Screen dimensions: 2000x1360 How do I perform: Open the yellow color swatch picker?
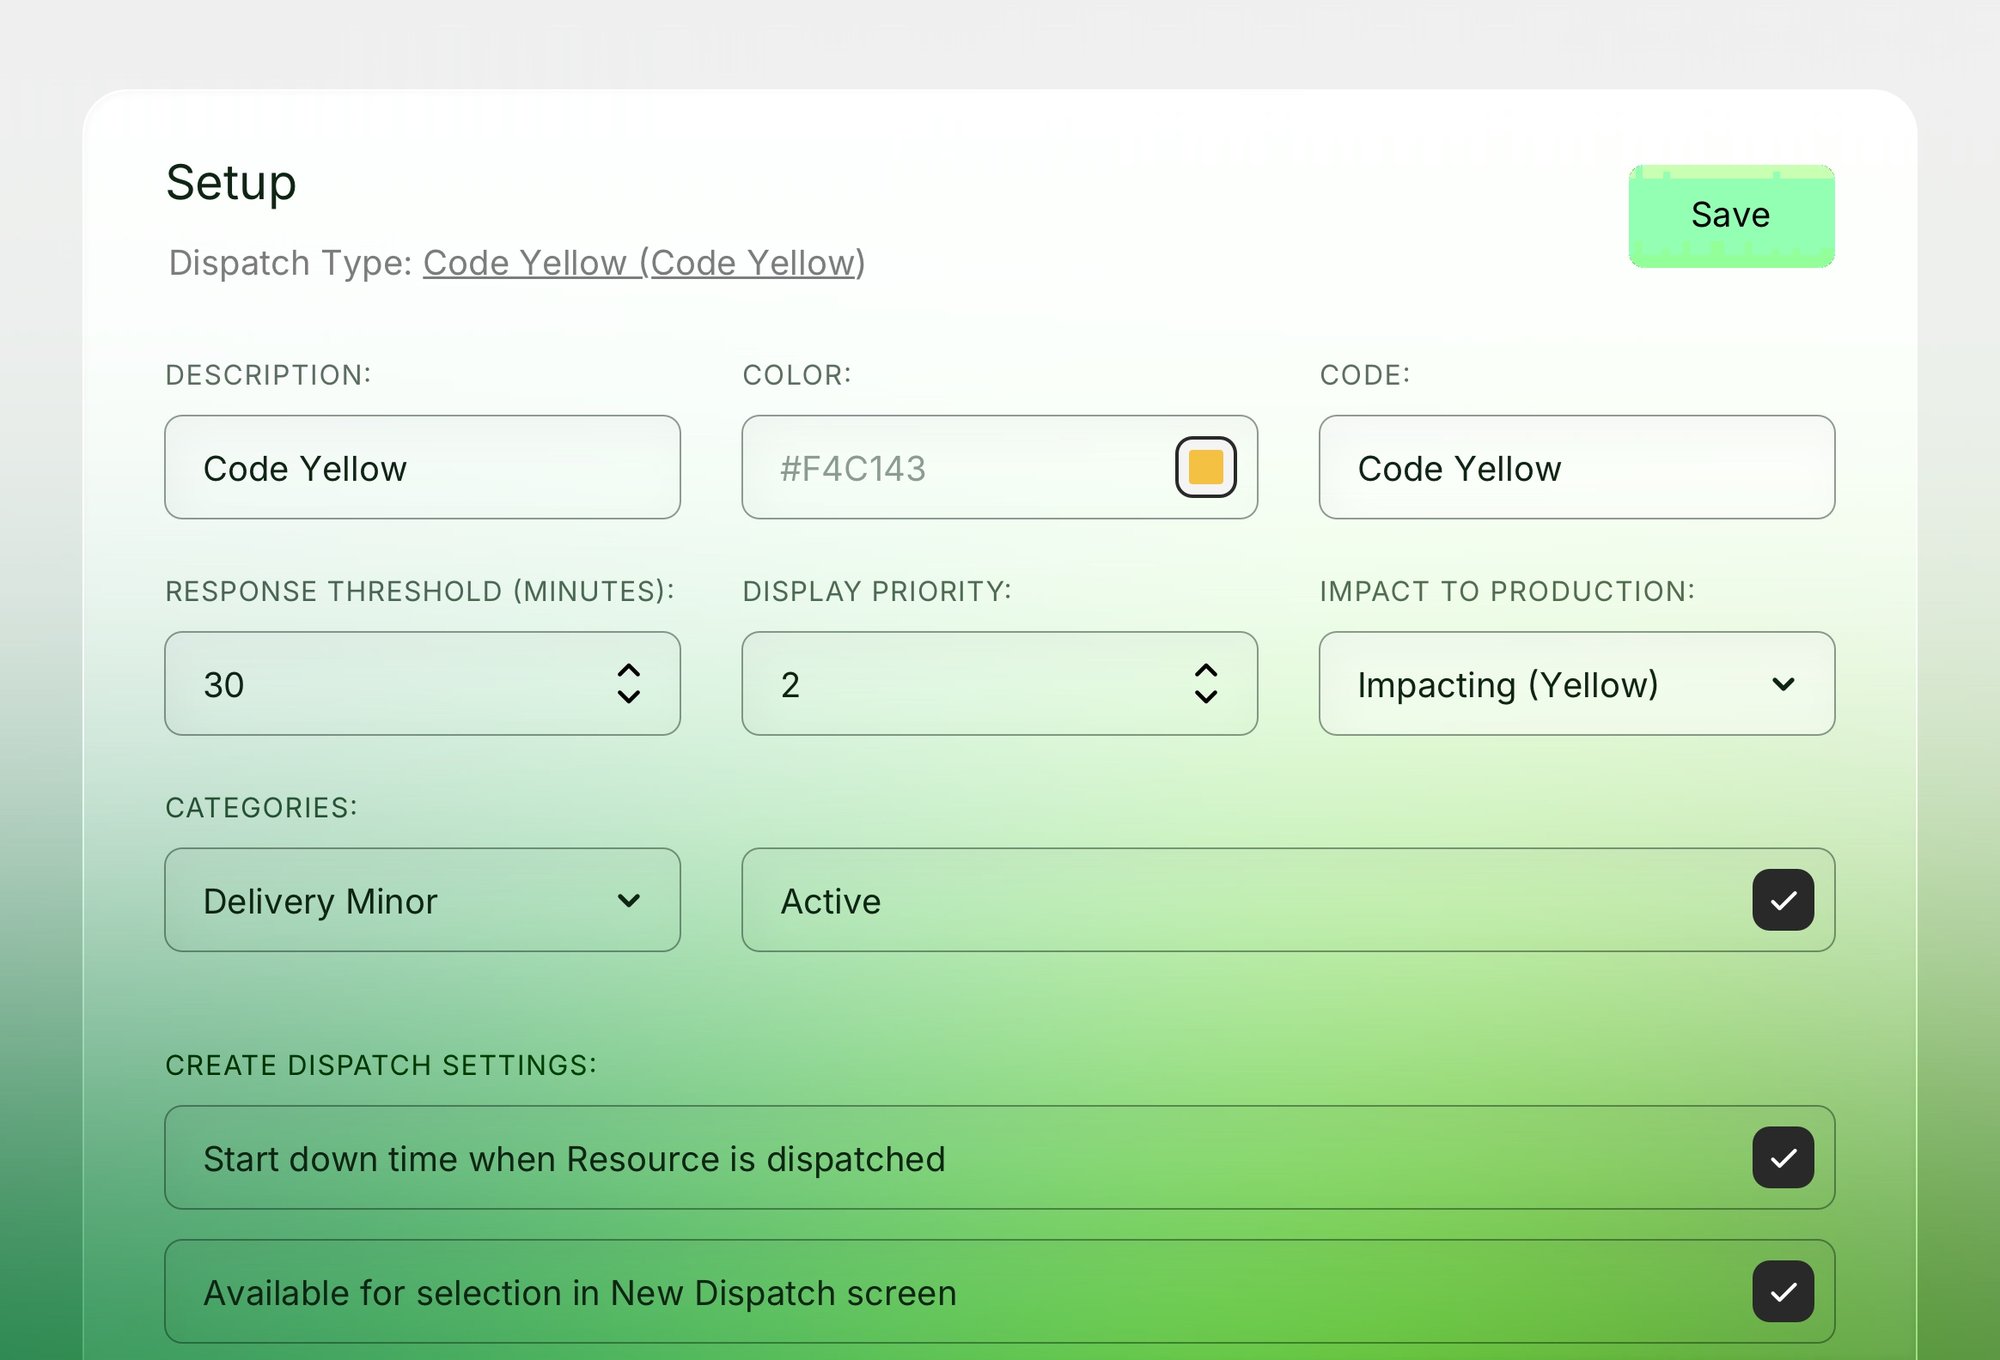coord(1205,467)
